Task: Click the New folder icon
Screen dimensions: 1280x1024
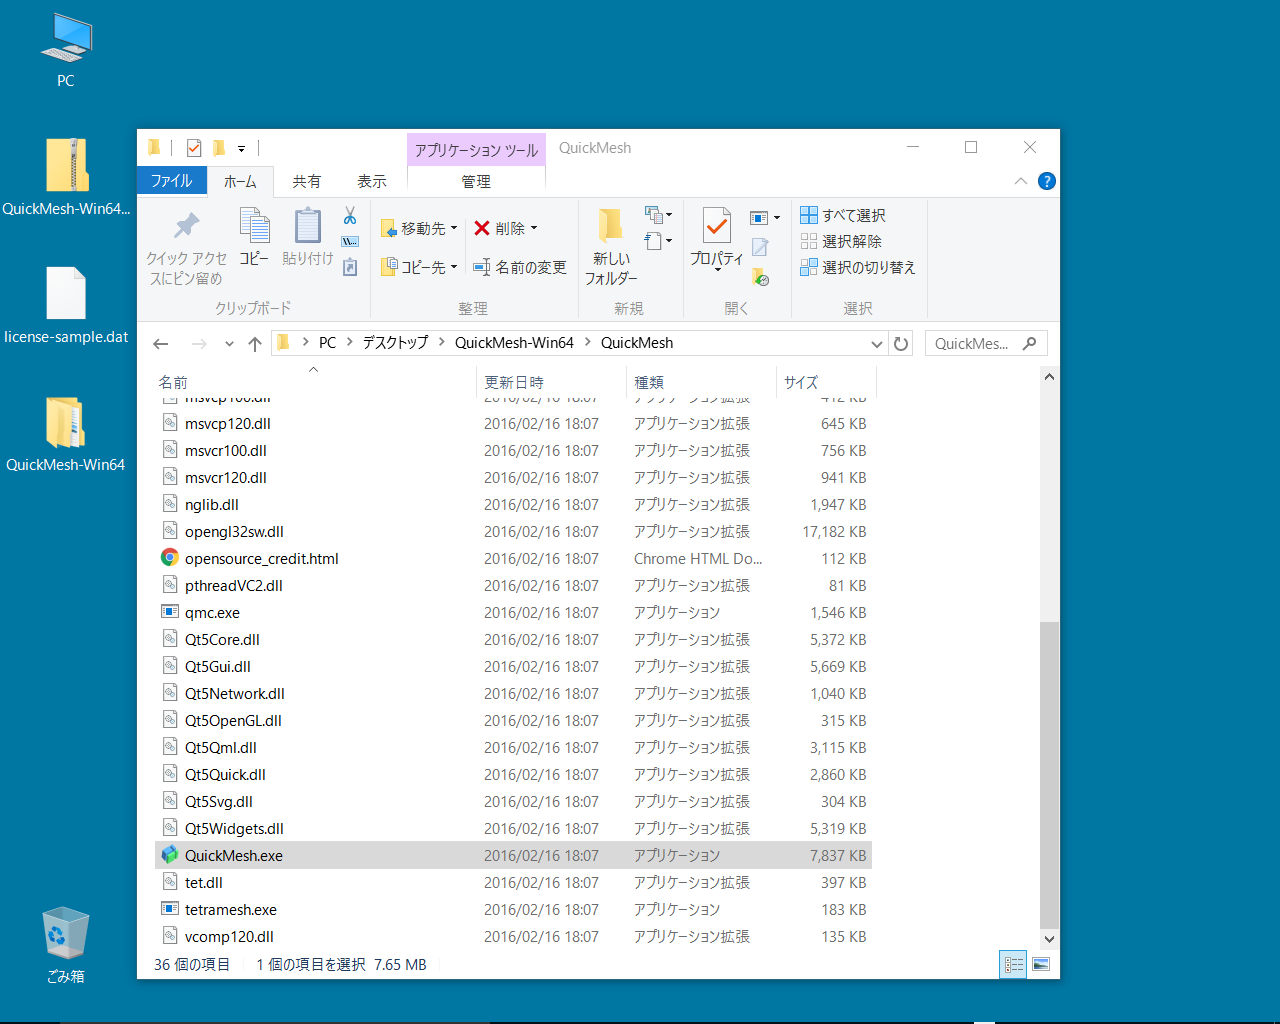Action: [x=610, y=226]
